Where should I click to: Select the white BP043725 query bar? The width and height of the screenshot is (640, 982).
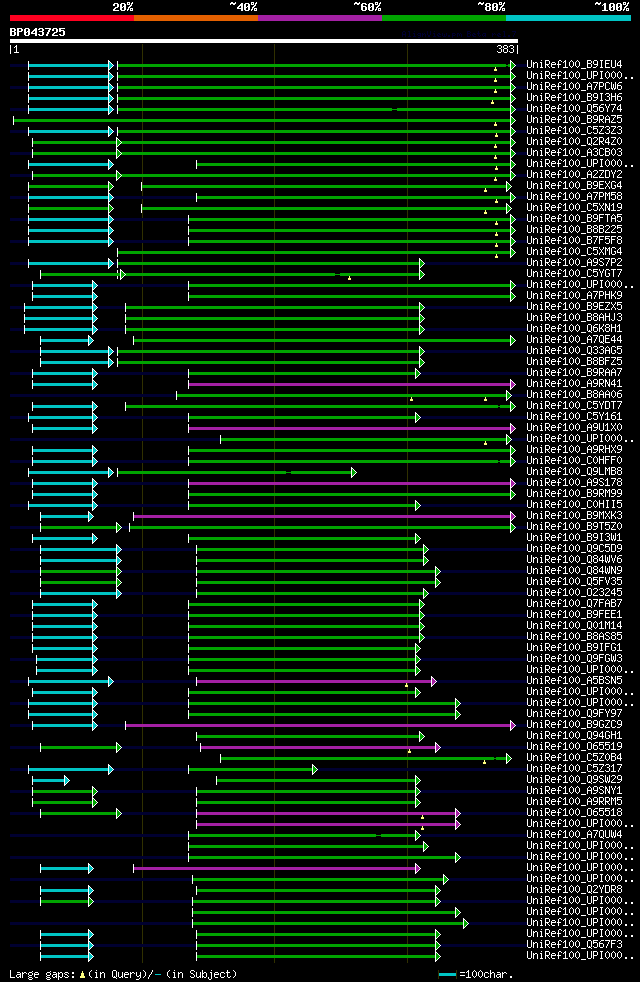pyautogui.click(x=264, y=41)
